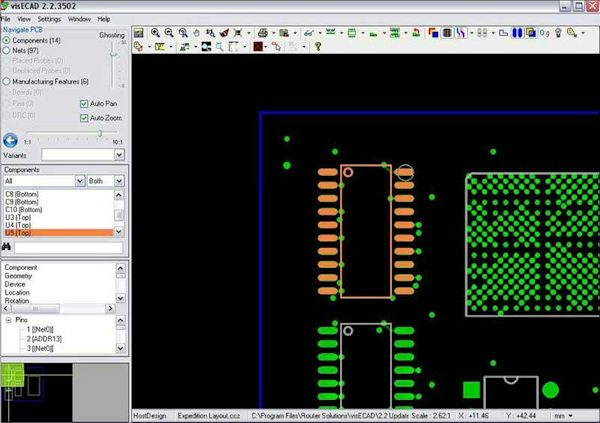The height and width of the screenshot is (423, 600).
Task: Click the light bulb icon
Action: pos(558,33)
